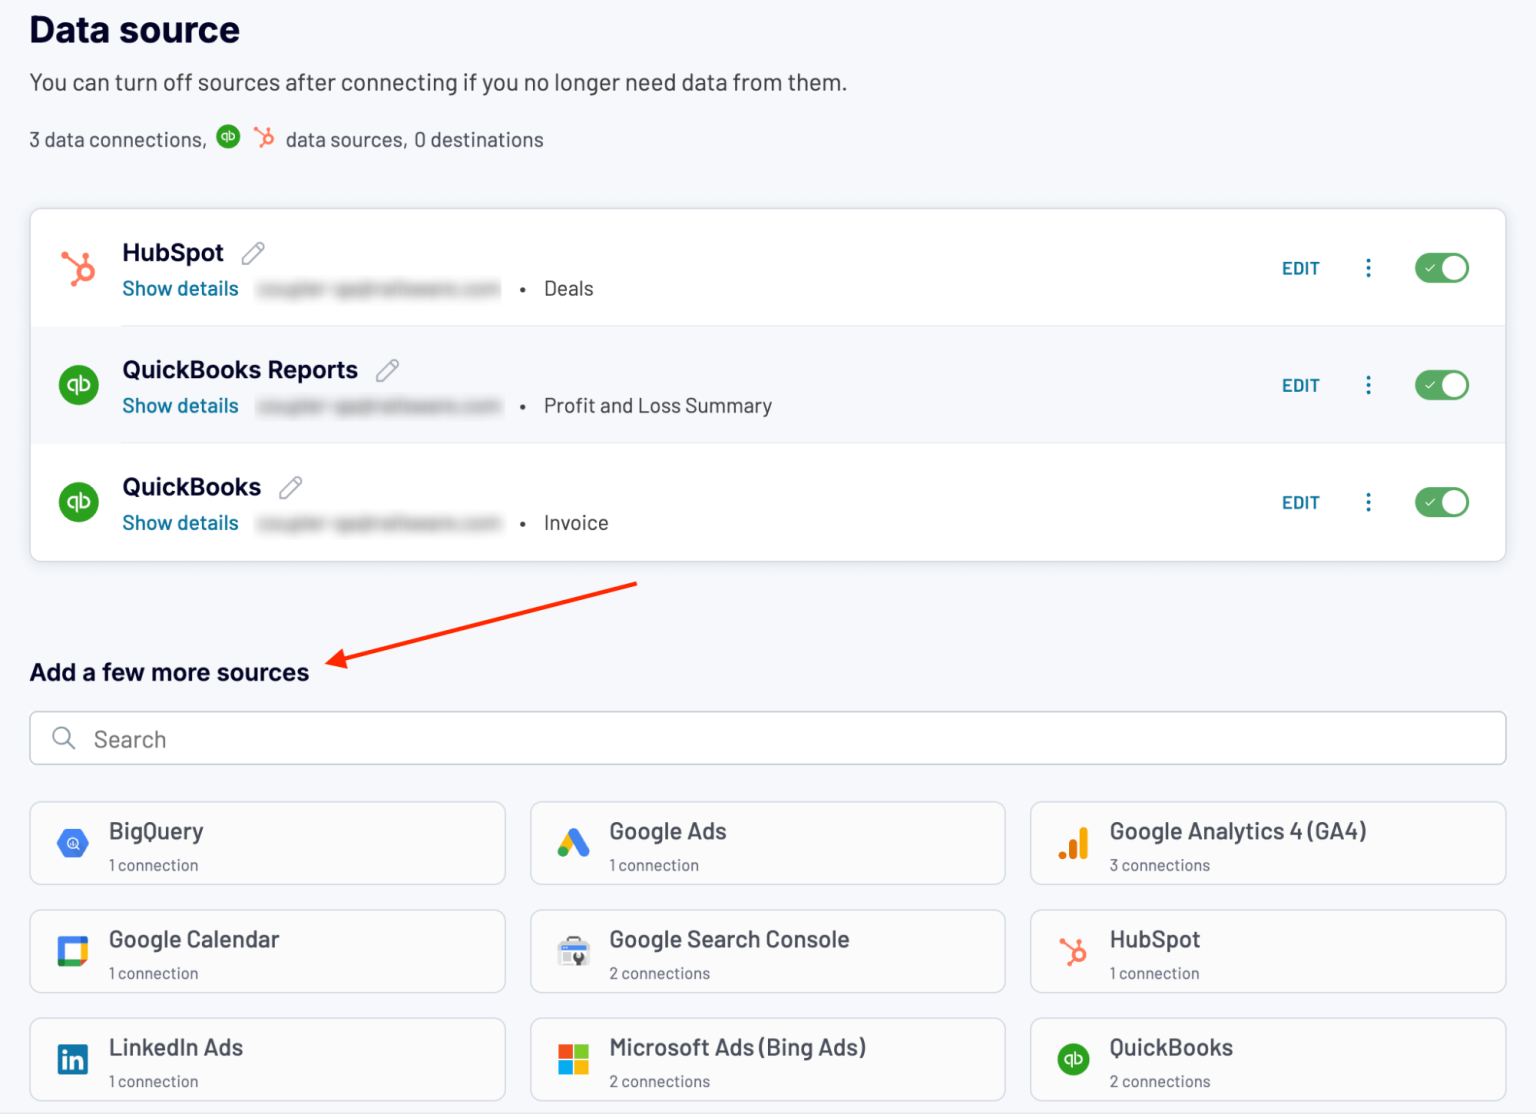1536x1114 pixels.
Task: Expand Show details for QuickBooks
Action: pyautogui.click(x=180, y=522)
